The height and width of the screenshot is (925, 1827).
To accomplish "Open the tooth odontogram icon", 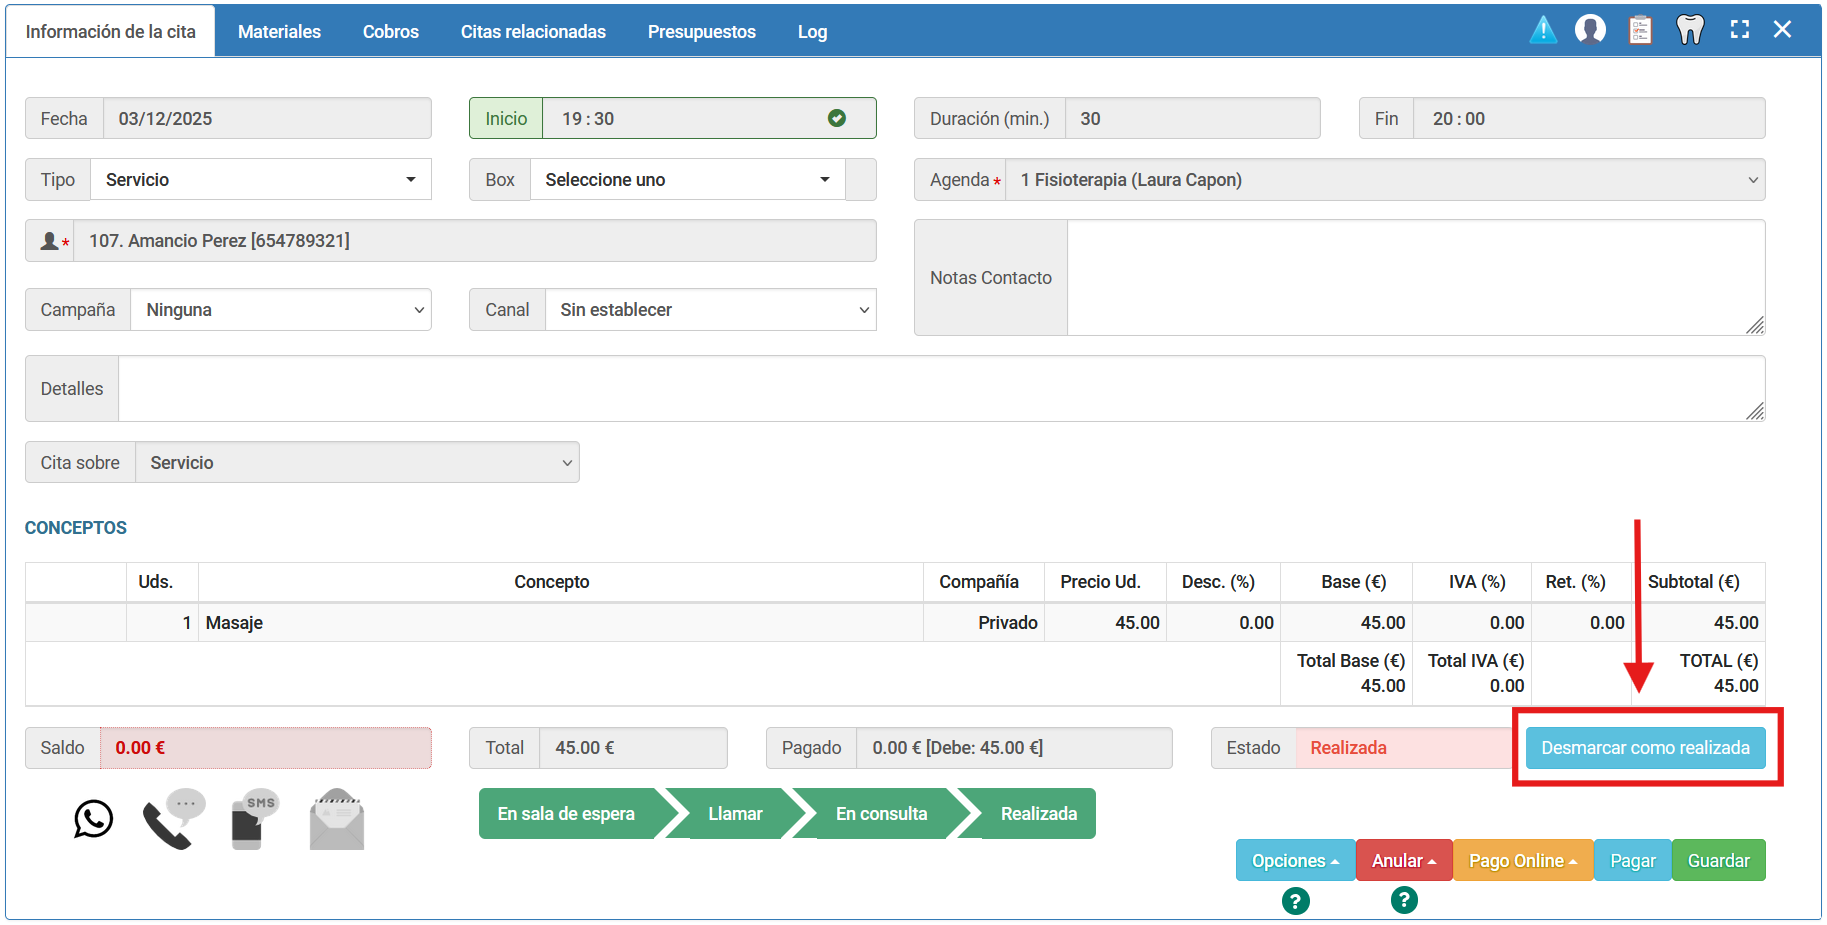I will click(x=1690, y=30).
